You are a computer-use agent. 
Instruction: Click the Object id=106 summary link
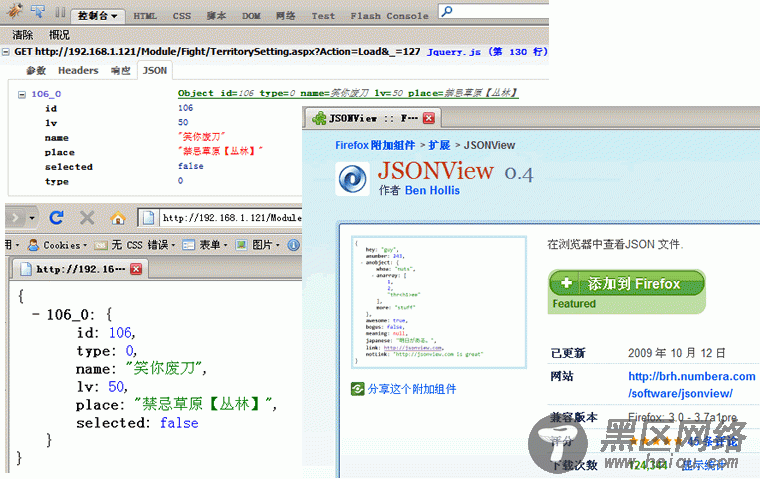[x=348, y=93]
